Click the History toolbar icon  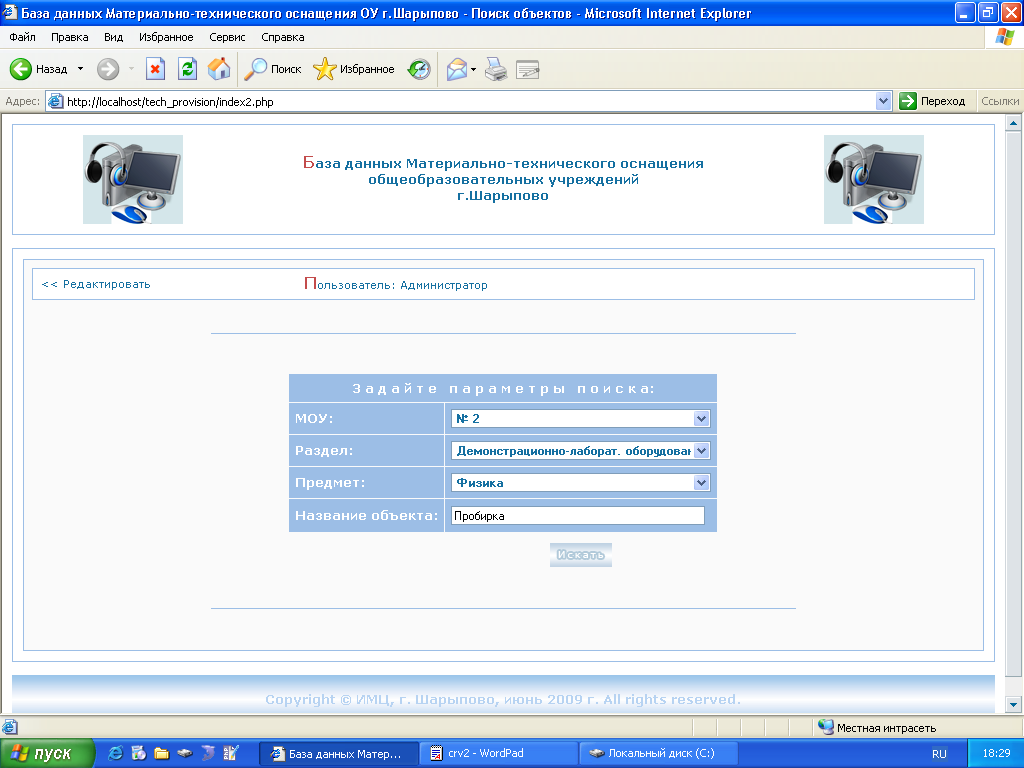pyautogui.click(x=419, y=69)
